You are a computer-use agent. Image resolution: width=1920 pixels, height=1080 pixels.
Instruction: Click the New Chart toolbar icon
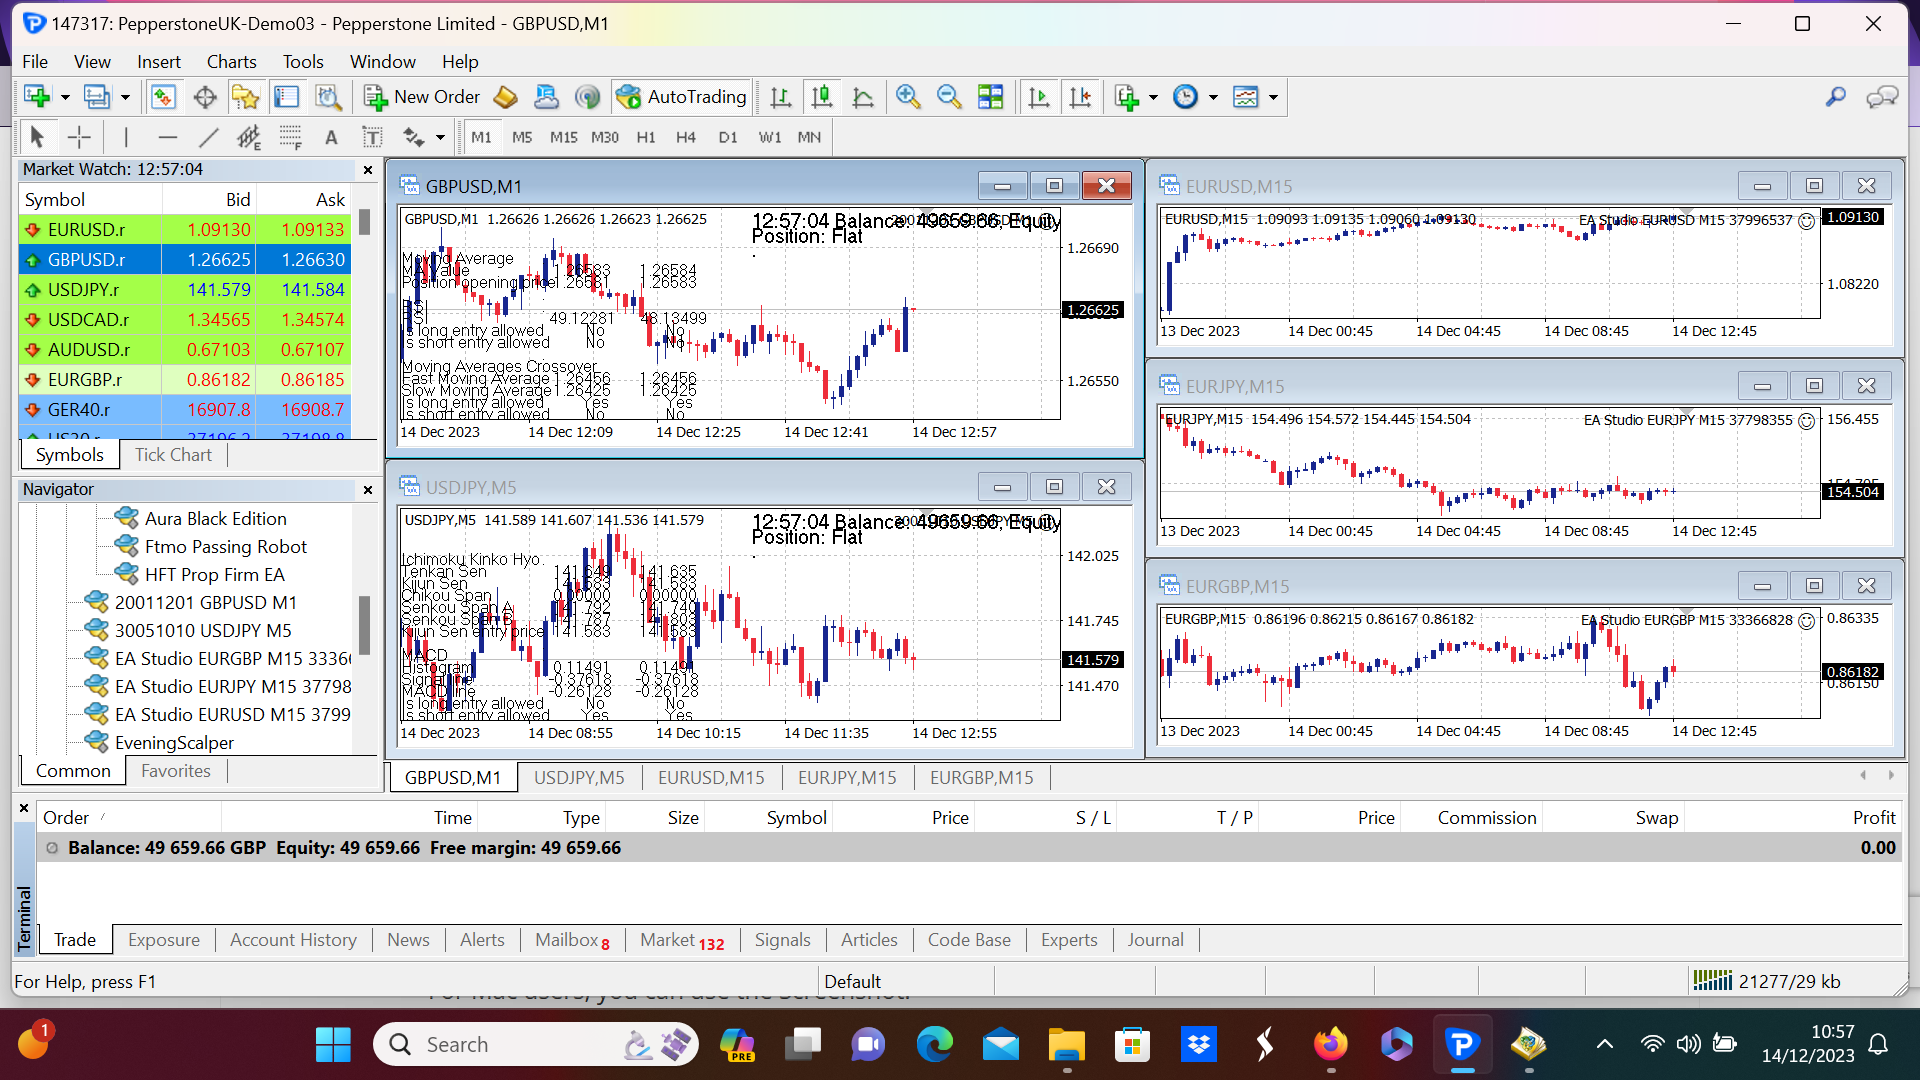click(37, 97)
